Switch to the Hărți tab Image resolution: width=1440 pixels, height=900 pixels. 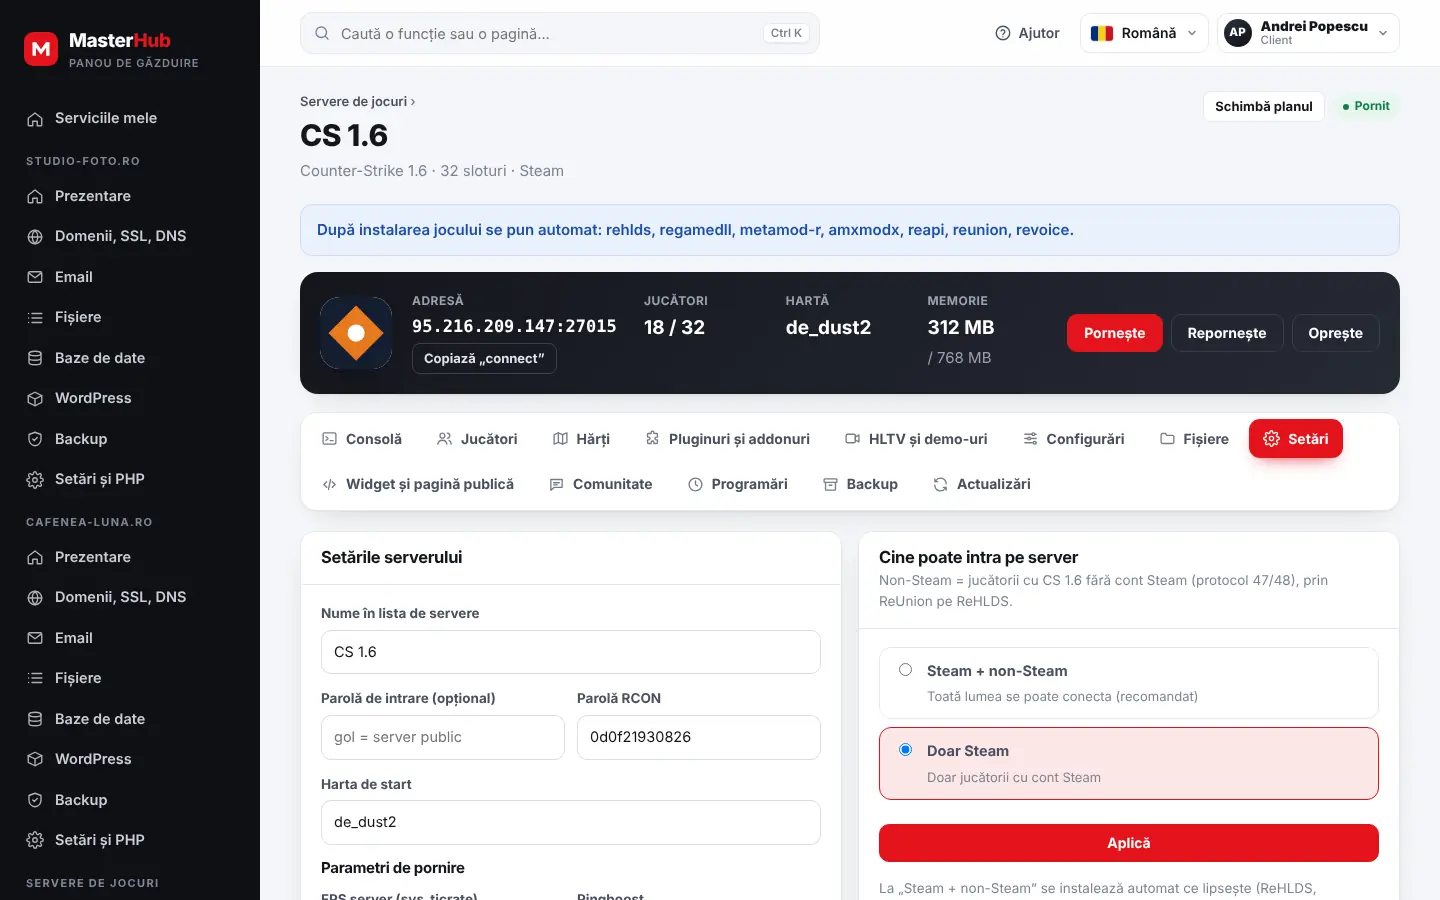pyautogui.click(x=581, y=439)
